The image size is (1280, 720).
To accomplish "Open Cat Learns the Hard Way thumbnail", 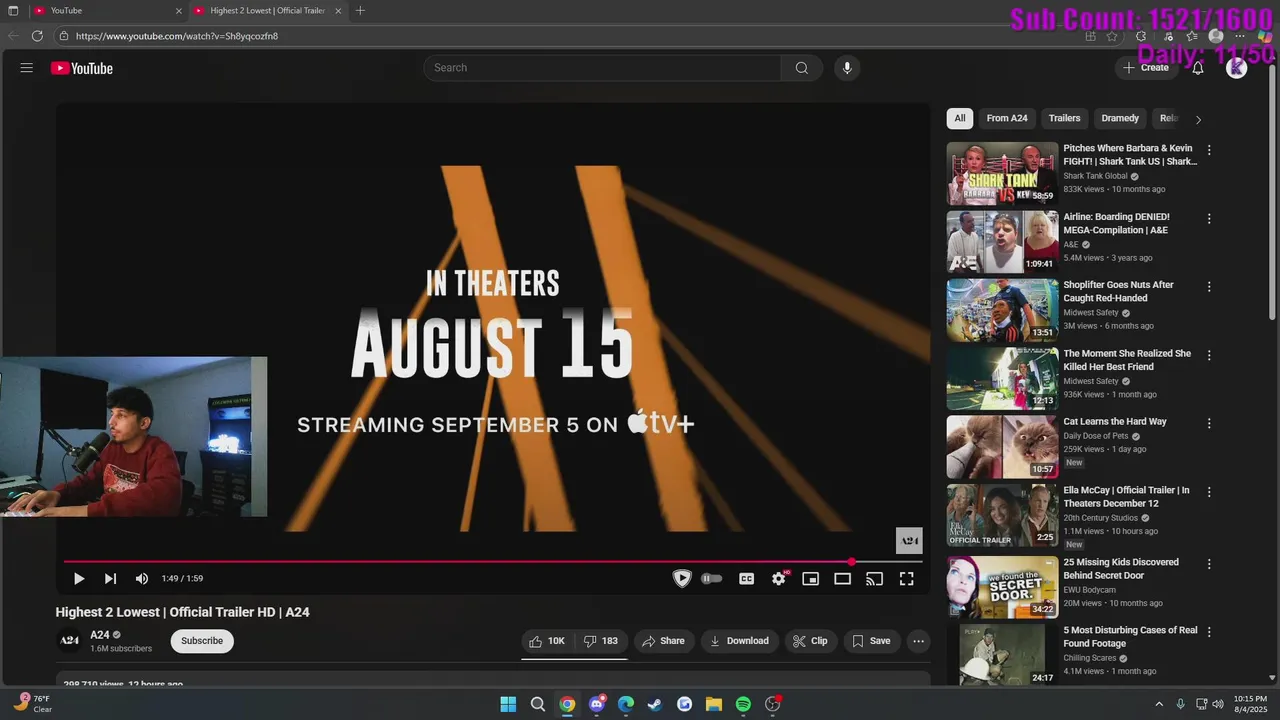I will (1002, 447).
